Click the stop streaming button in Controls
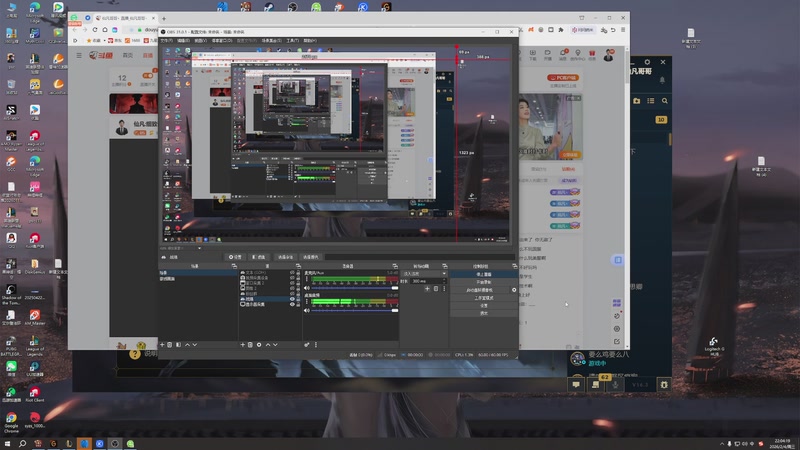The height and width of the screenshot is (450, 800). (484, 274)
